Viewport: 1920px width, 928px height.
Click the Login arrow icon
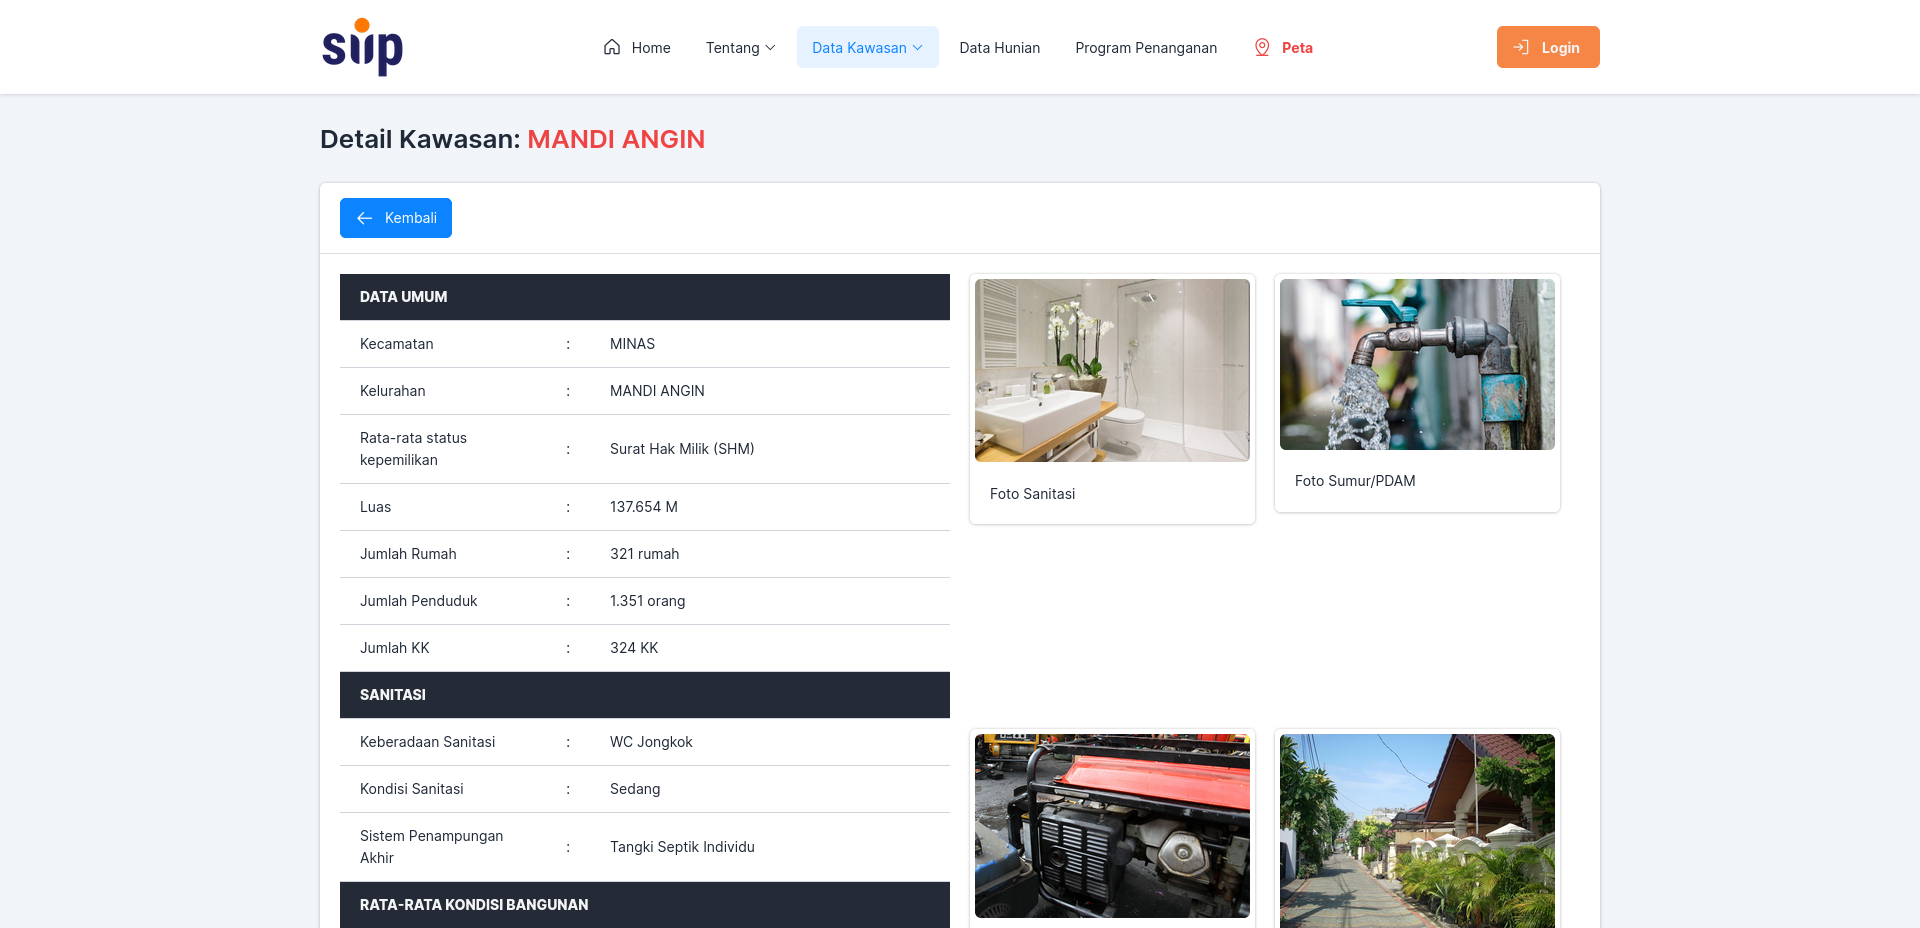(x=1521, y=47)
